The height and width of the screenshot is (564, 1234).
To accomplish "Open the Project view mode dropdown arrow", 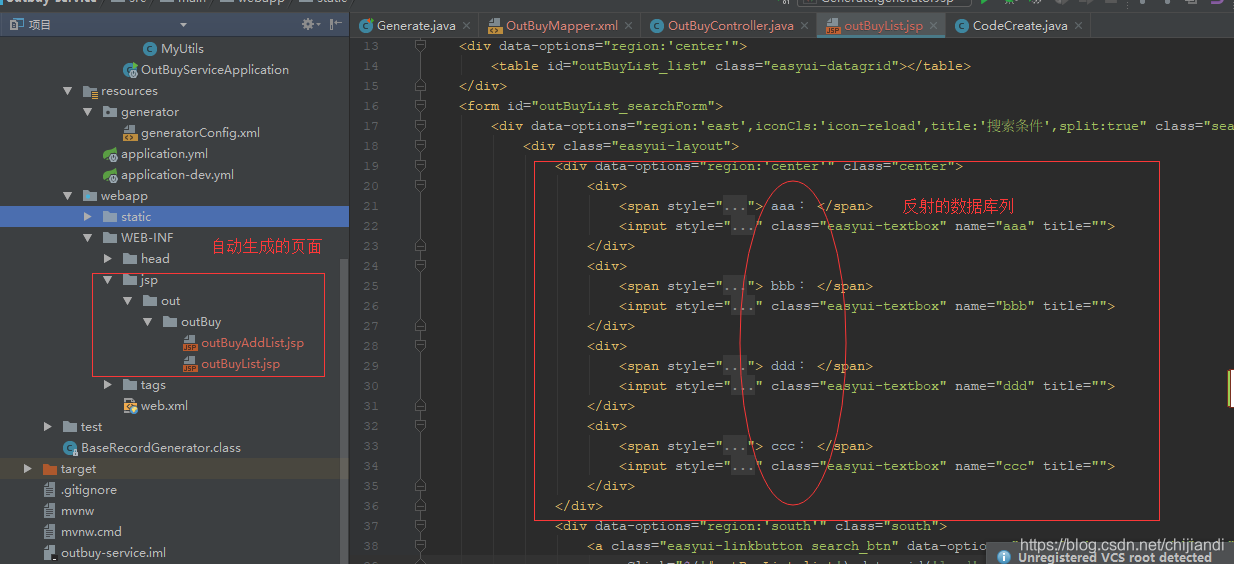I will click(183, 24).
